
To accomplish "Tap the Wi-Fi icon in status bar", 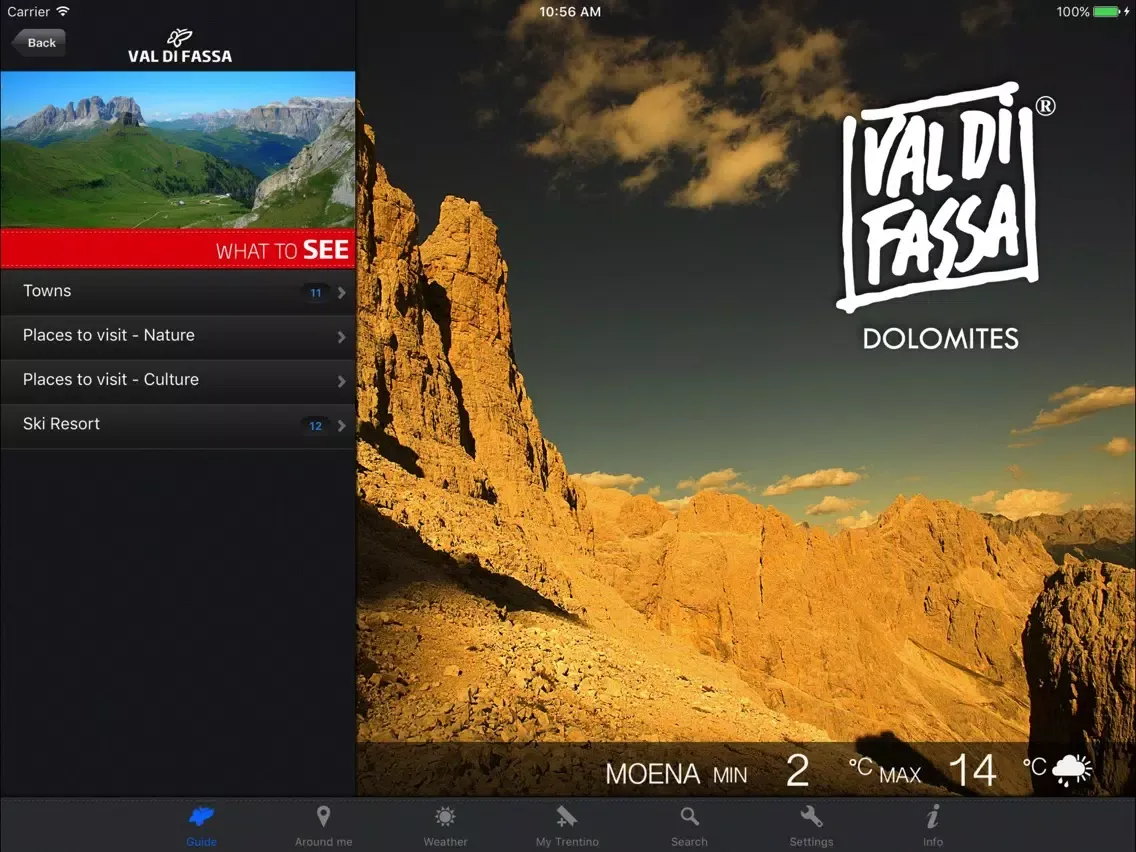I will point(63,11).
